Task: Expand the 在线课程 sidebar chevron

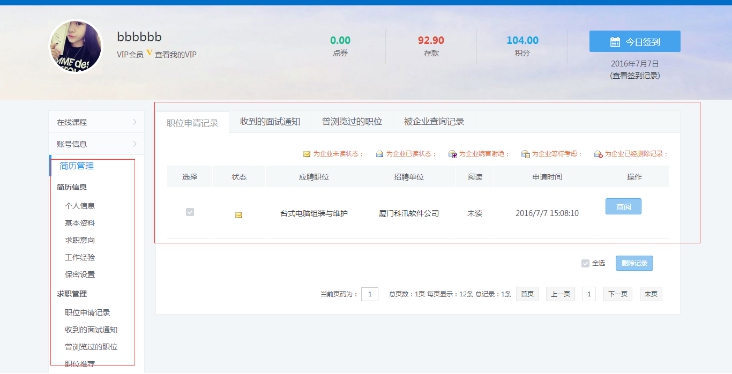Action: [x=134, y=122]
